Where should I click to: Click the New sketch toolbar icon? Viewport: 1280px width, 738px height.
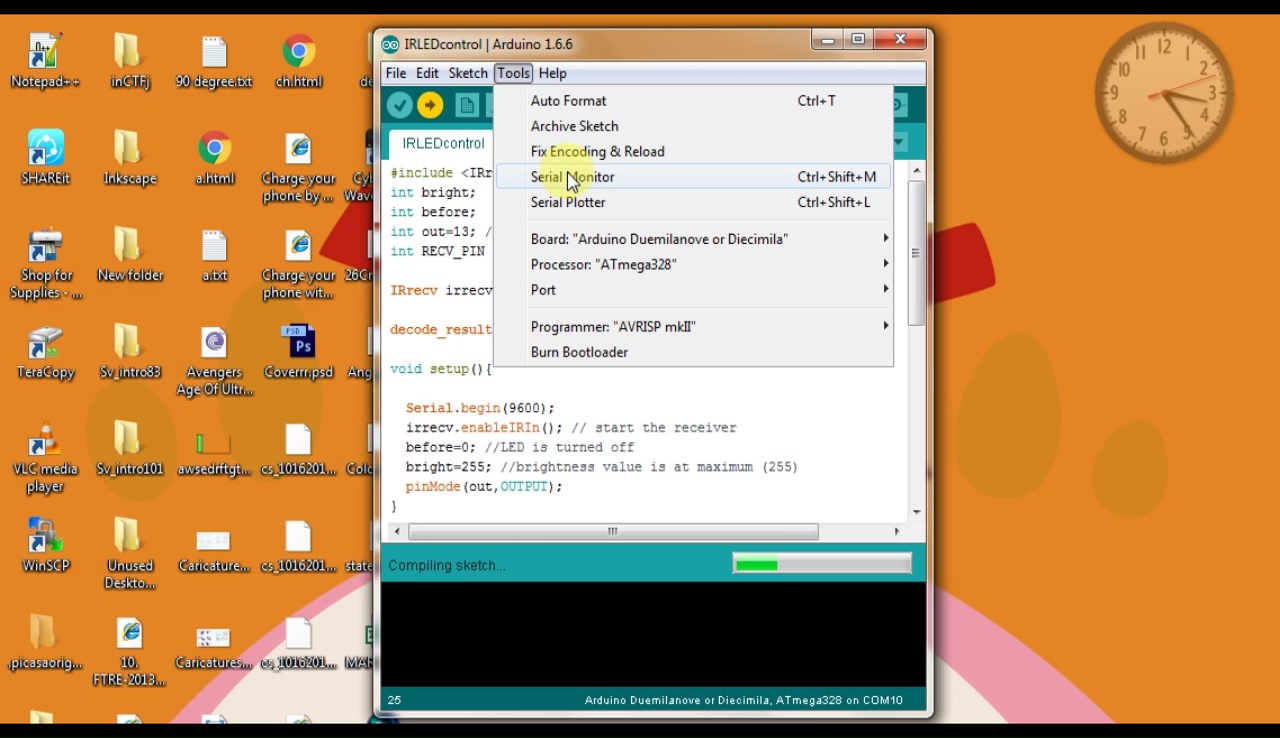(467, 105)
